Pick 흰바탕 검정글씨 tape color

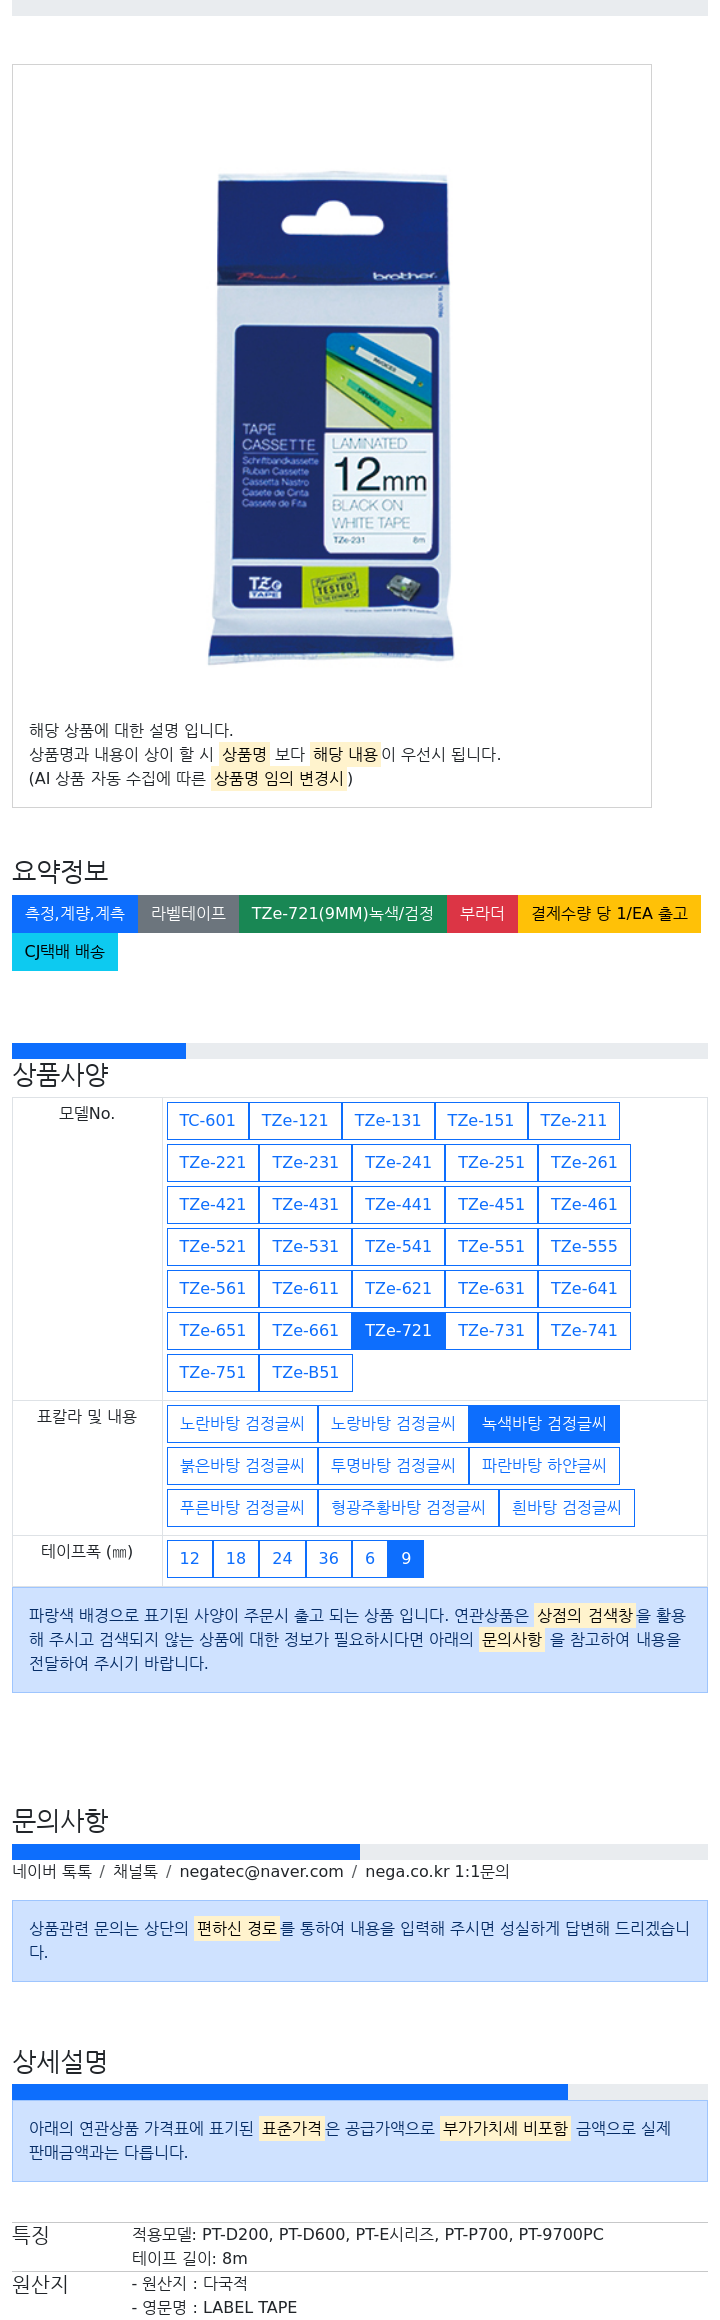tap(566, 1508)
